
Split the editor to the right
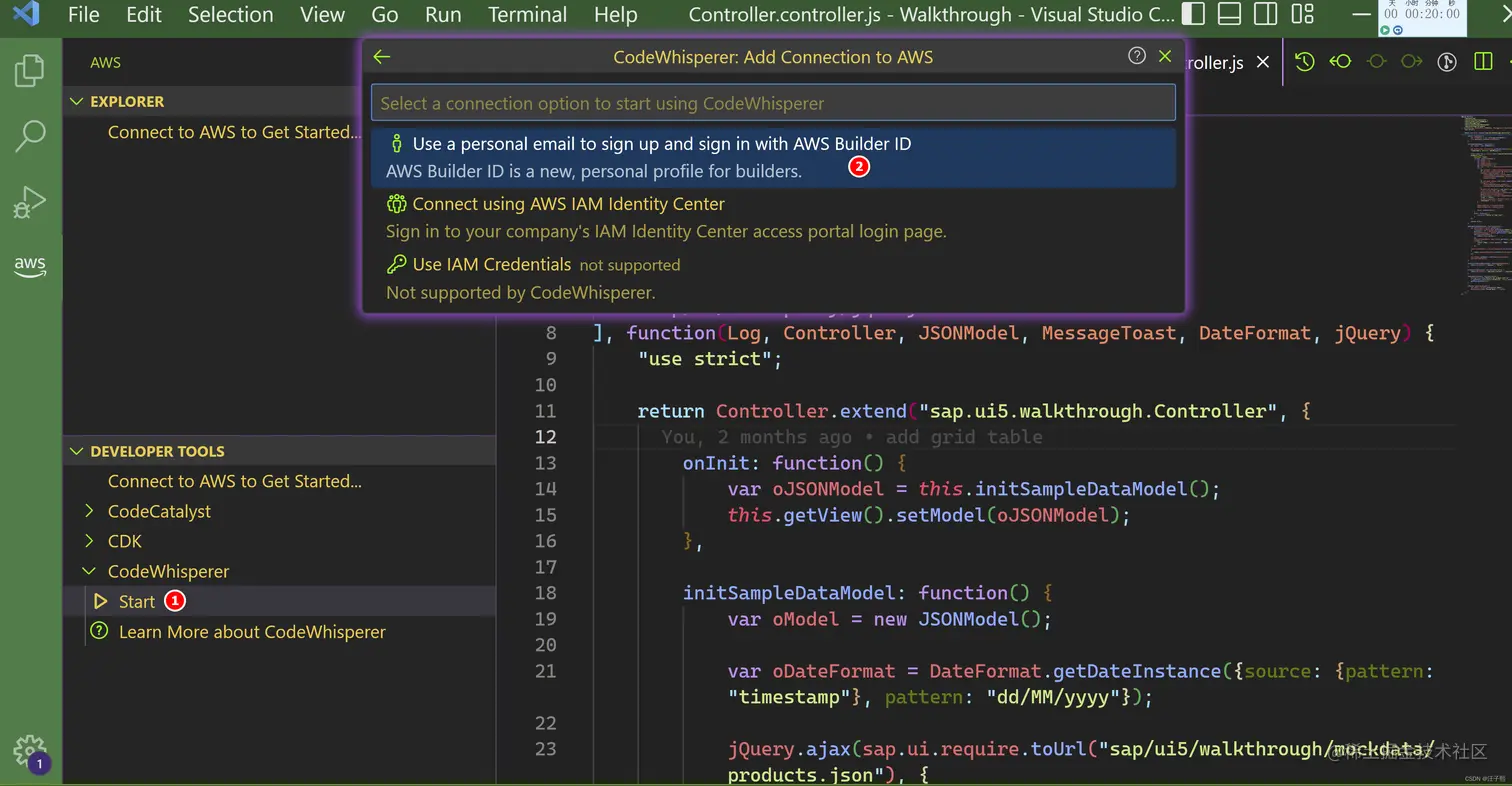tap(1483, 62)
